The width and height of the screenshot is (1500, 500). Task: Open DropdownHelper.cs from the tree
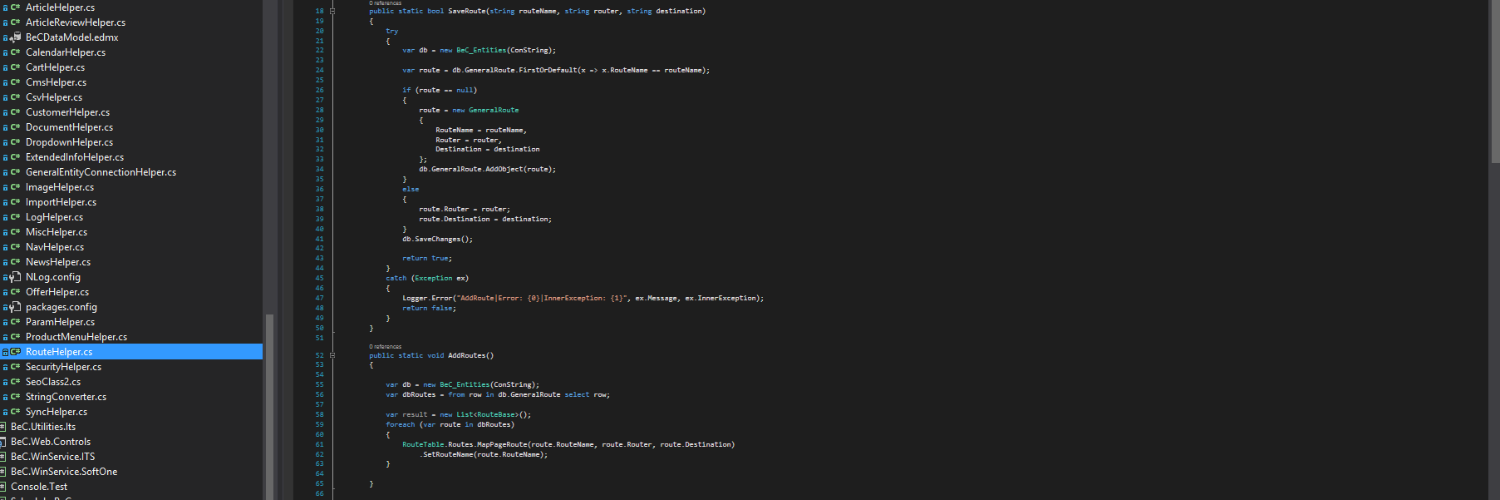[69, 142]
